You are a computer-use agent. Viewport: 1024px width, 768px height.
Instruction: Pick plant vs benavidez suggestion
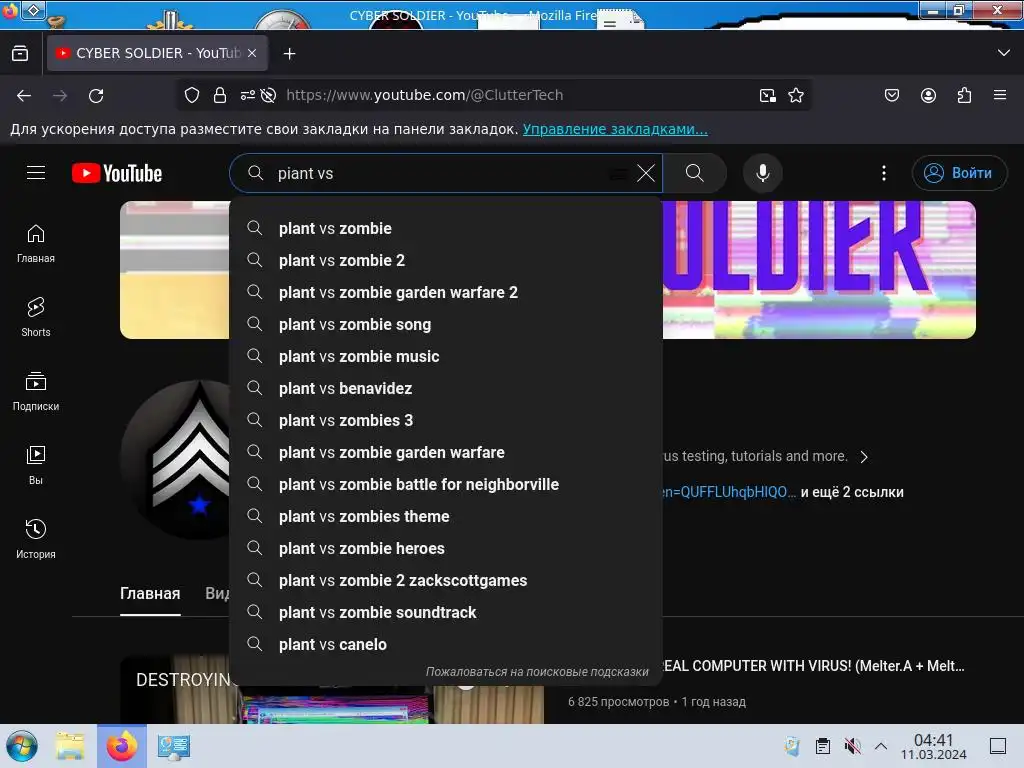point(446,389)
